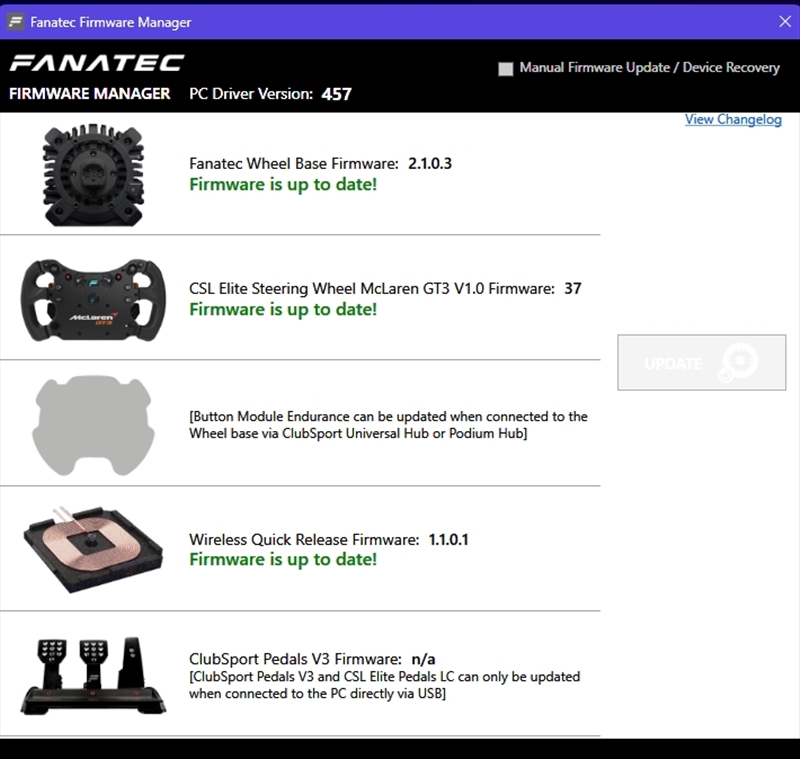Viewport: 800px width, 759px height.
Task: Click the 'ClubSport Pedals V3 Firmware:' label
Action: [295, 660]
